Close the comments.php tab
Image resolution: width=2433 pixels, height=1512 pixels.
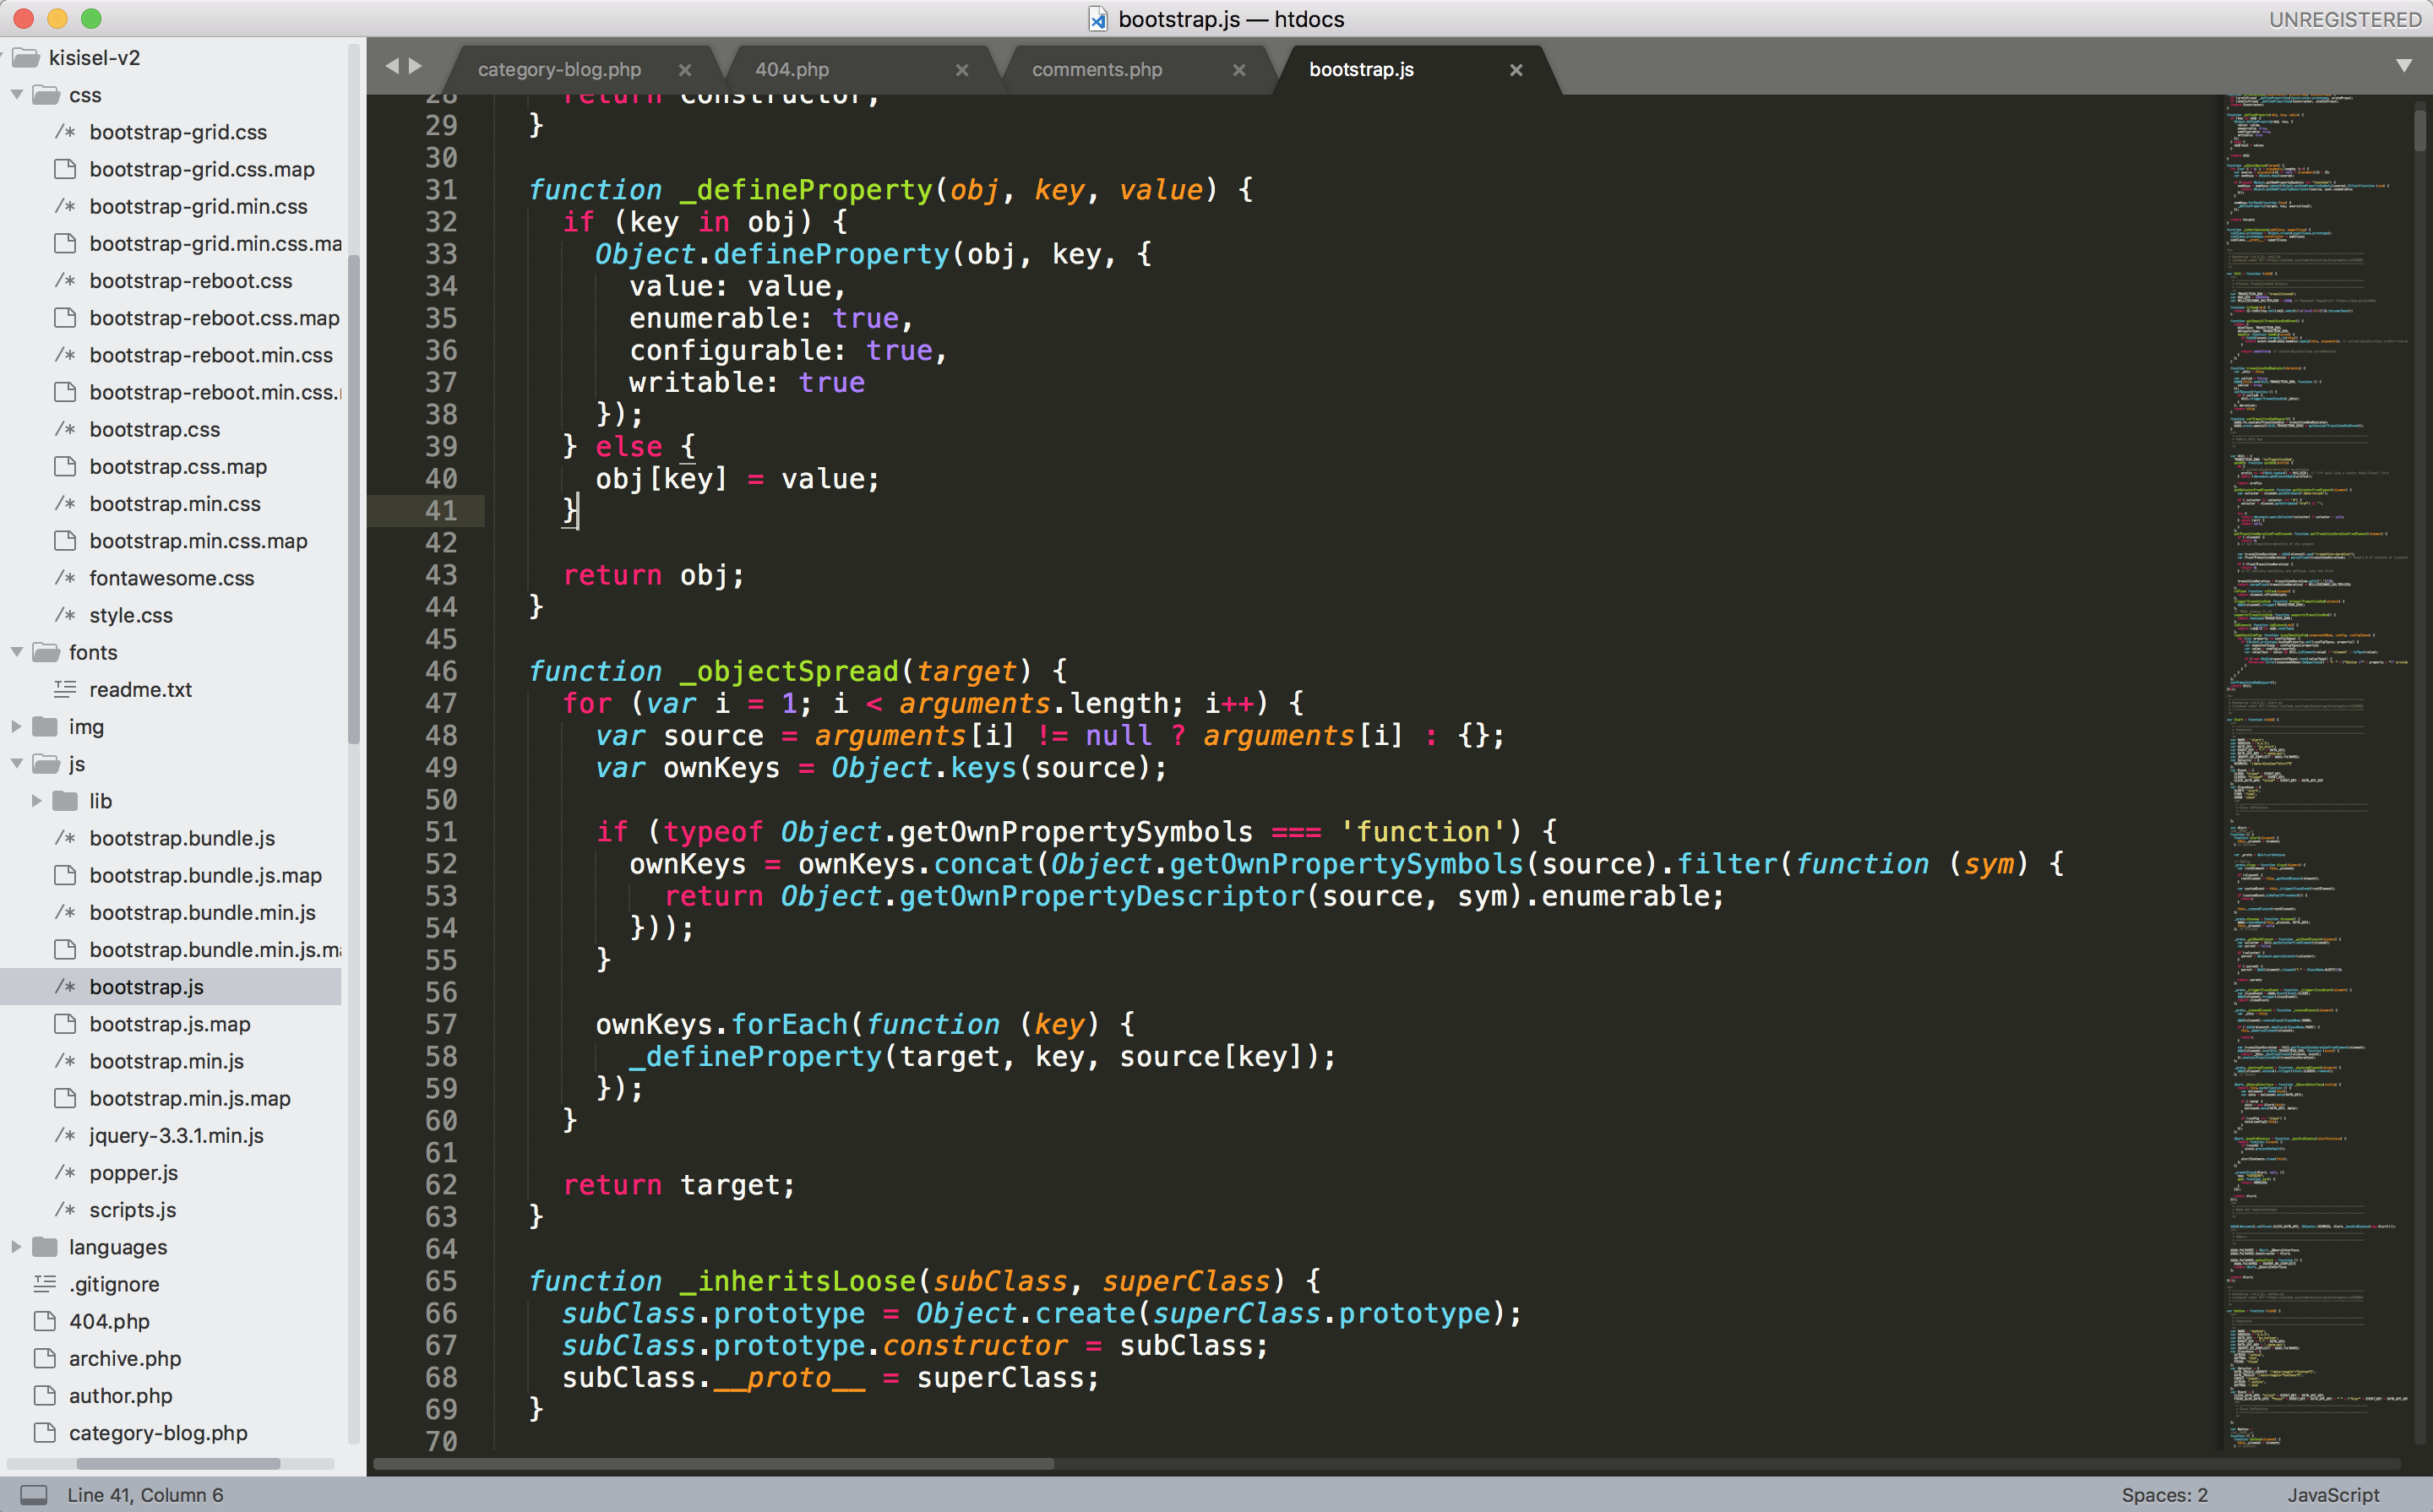[1239, 70]
